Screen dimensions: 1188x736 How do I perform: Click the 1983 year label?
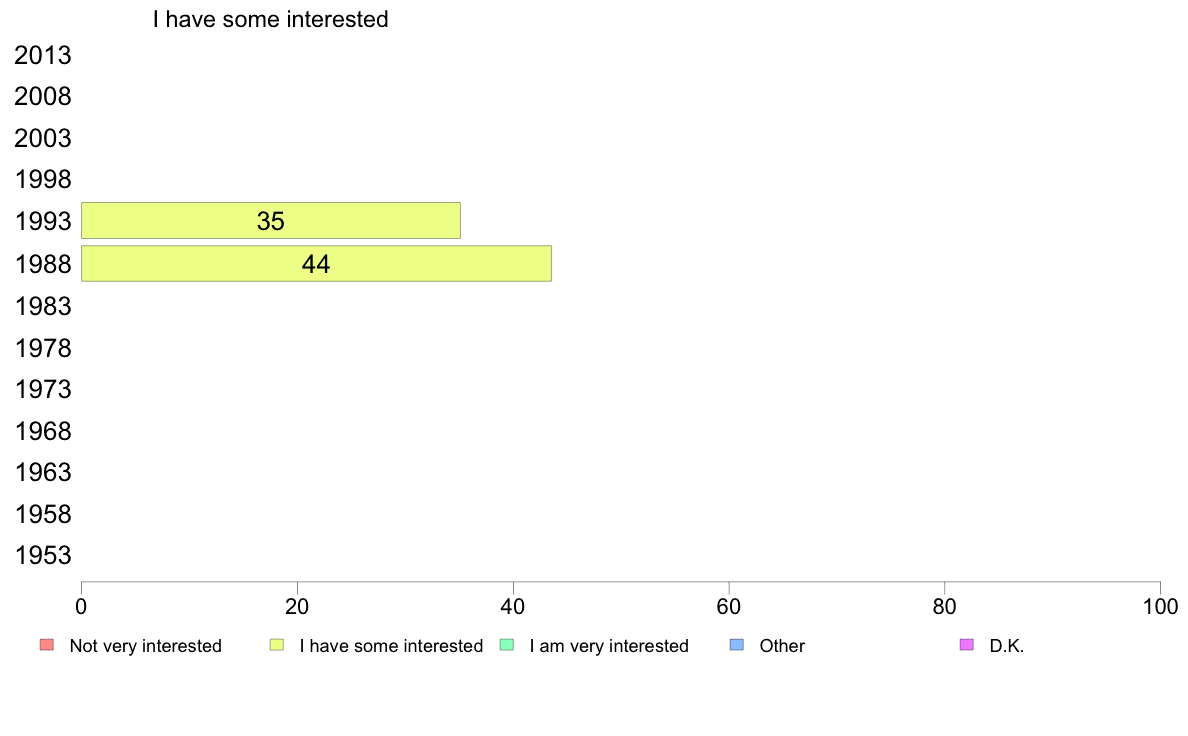(x=42, y=306)
